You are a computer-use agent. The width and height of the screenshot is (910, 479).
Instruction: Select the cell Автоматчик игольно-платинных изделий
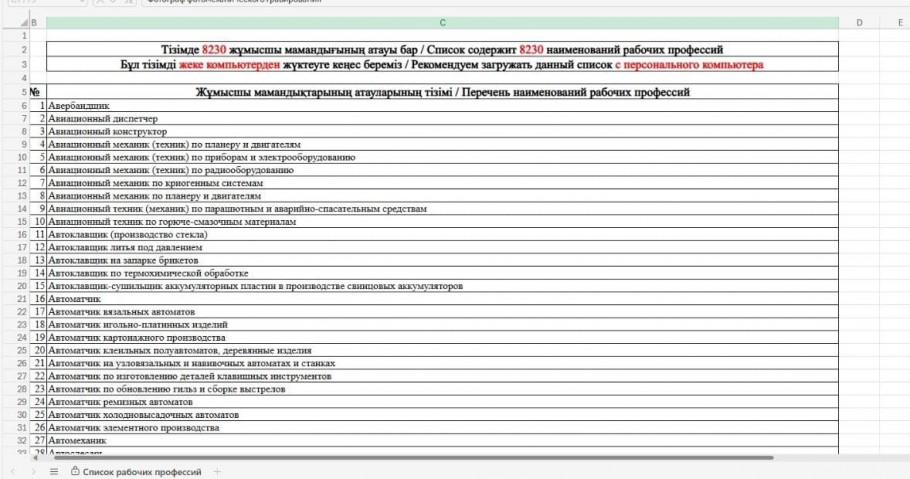point(442,325)
